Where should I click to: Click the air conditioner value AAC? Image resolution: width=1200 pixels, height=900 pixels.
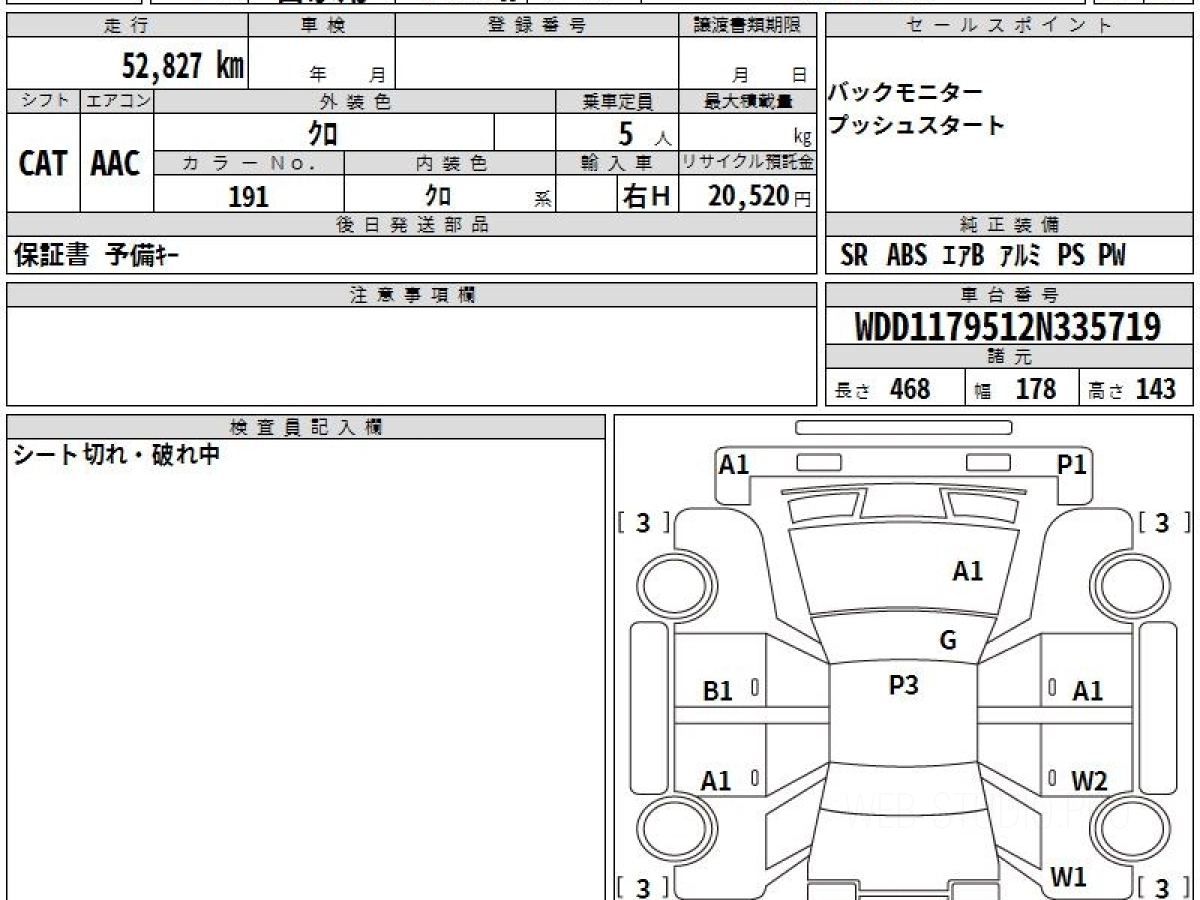click(116, 164)
